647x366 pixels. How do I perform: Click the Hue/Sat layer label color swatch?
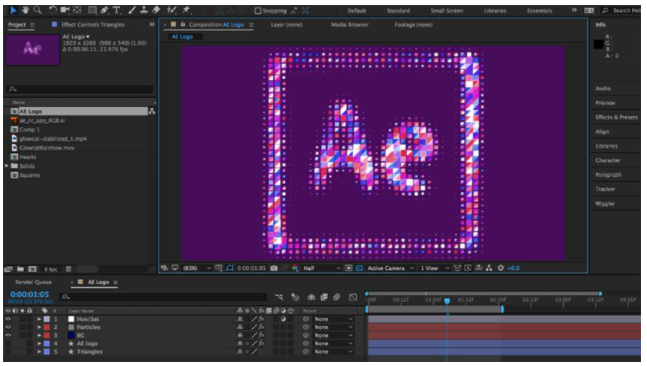(x=47, y=319)
